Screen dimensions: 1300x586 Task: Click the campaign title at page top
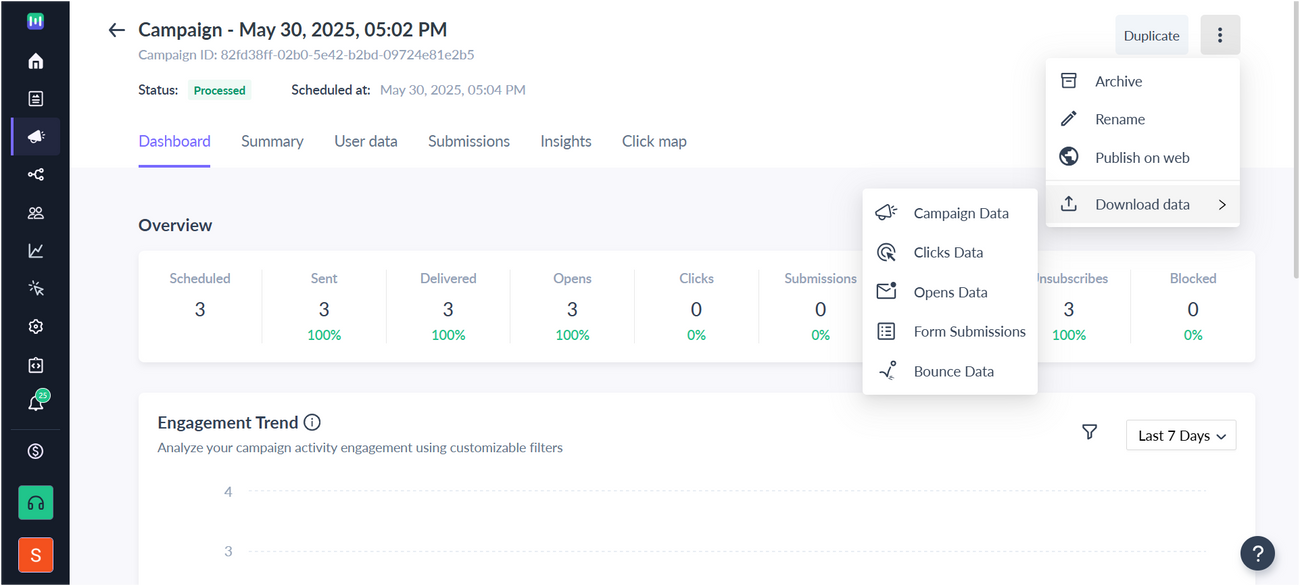[293, 30]
